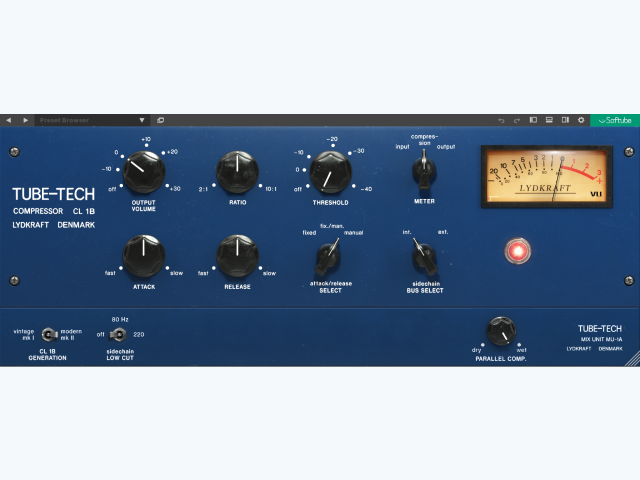
Task: Click the 2:1 ratio mark
Action: tap(203, 189)
